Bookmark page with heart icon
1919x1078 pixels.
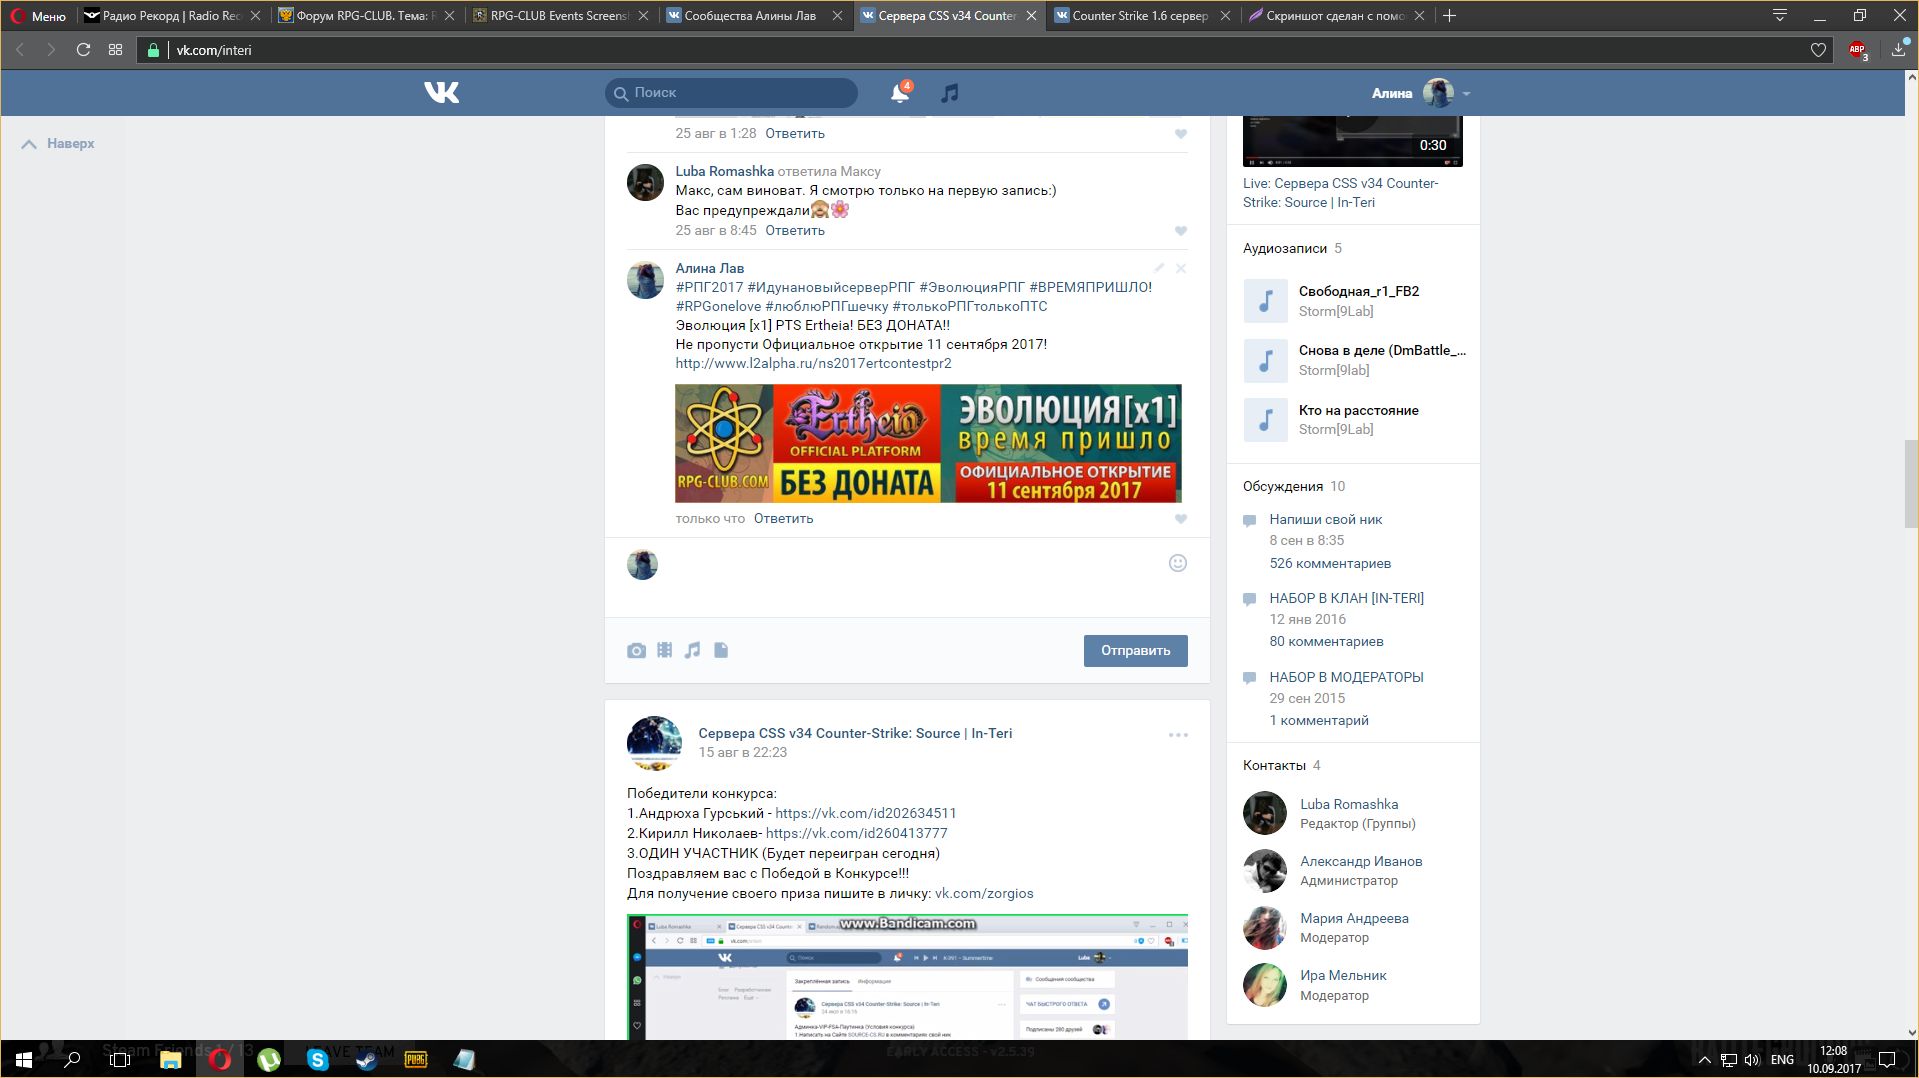click(1818, 50)
